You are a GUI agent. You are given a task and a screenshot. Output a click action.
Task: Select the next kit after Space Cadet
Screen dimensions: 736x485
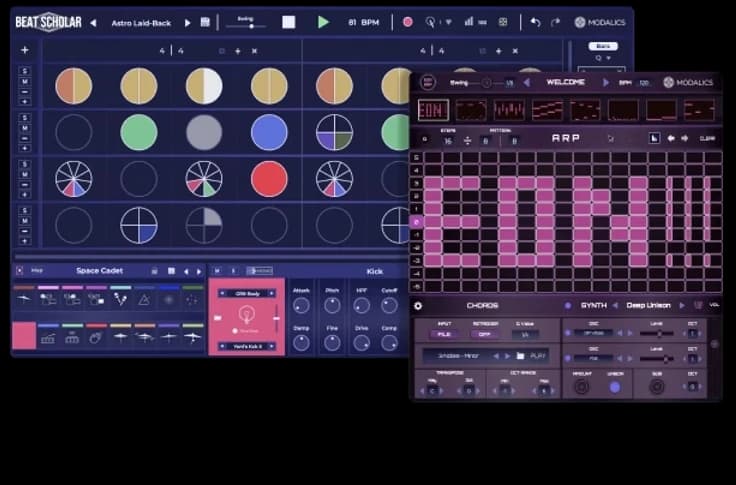[x=199, y=271]
